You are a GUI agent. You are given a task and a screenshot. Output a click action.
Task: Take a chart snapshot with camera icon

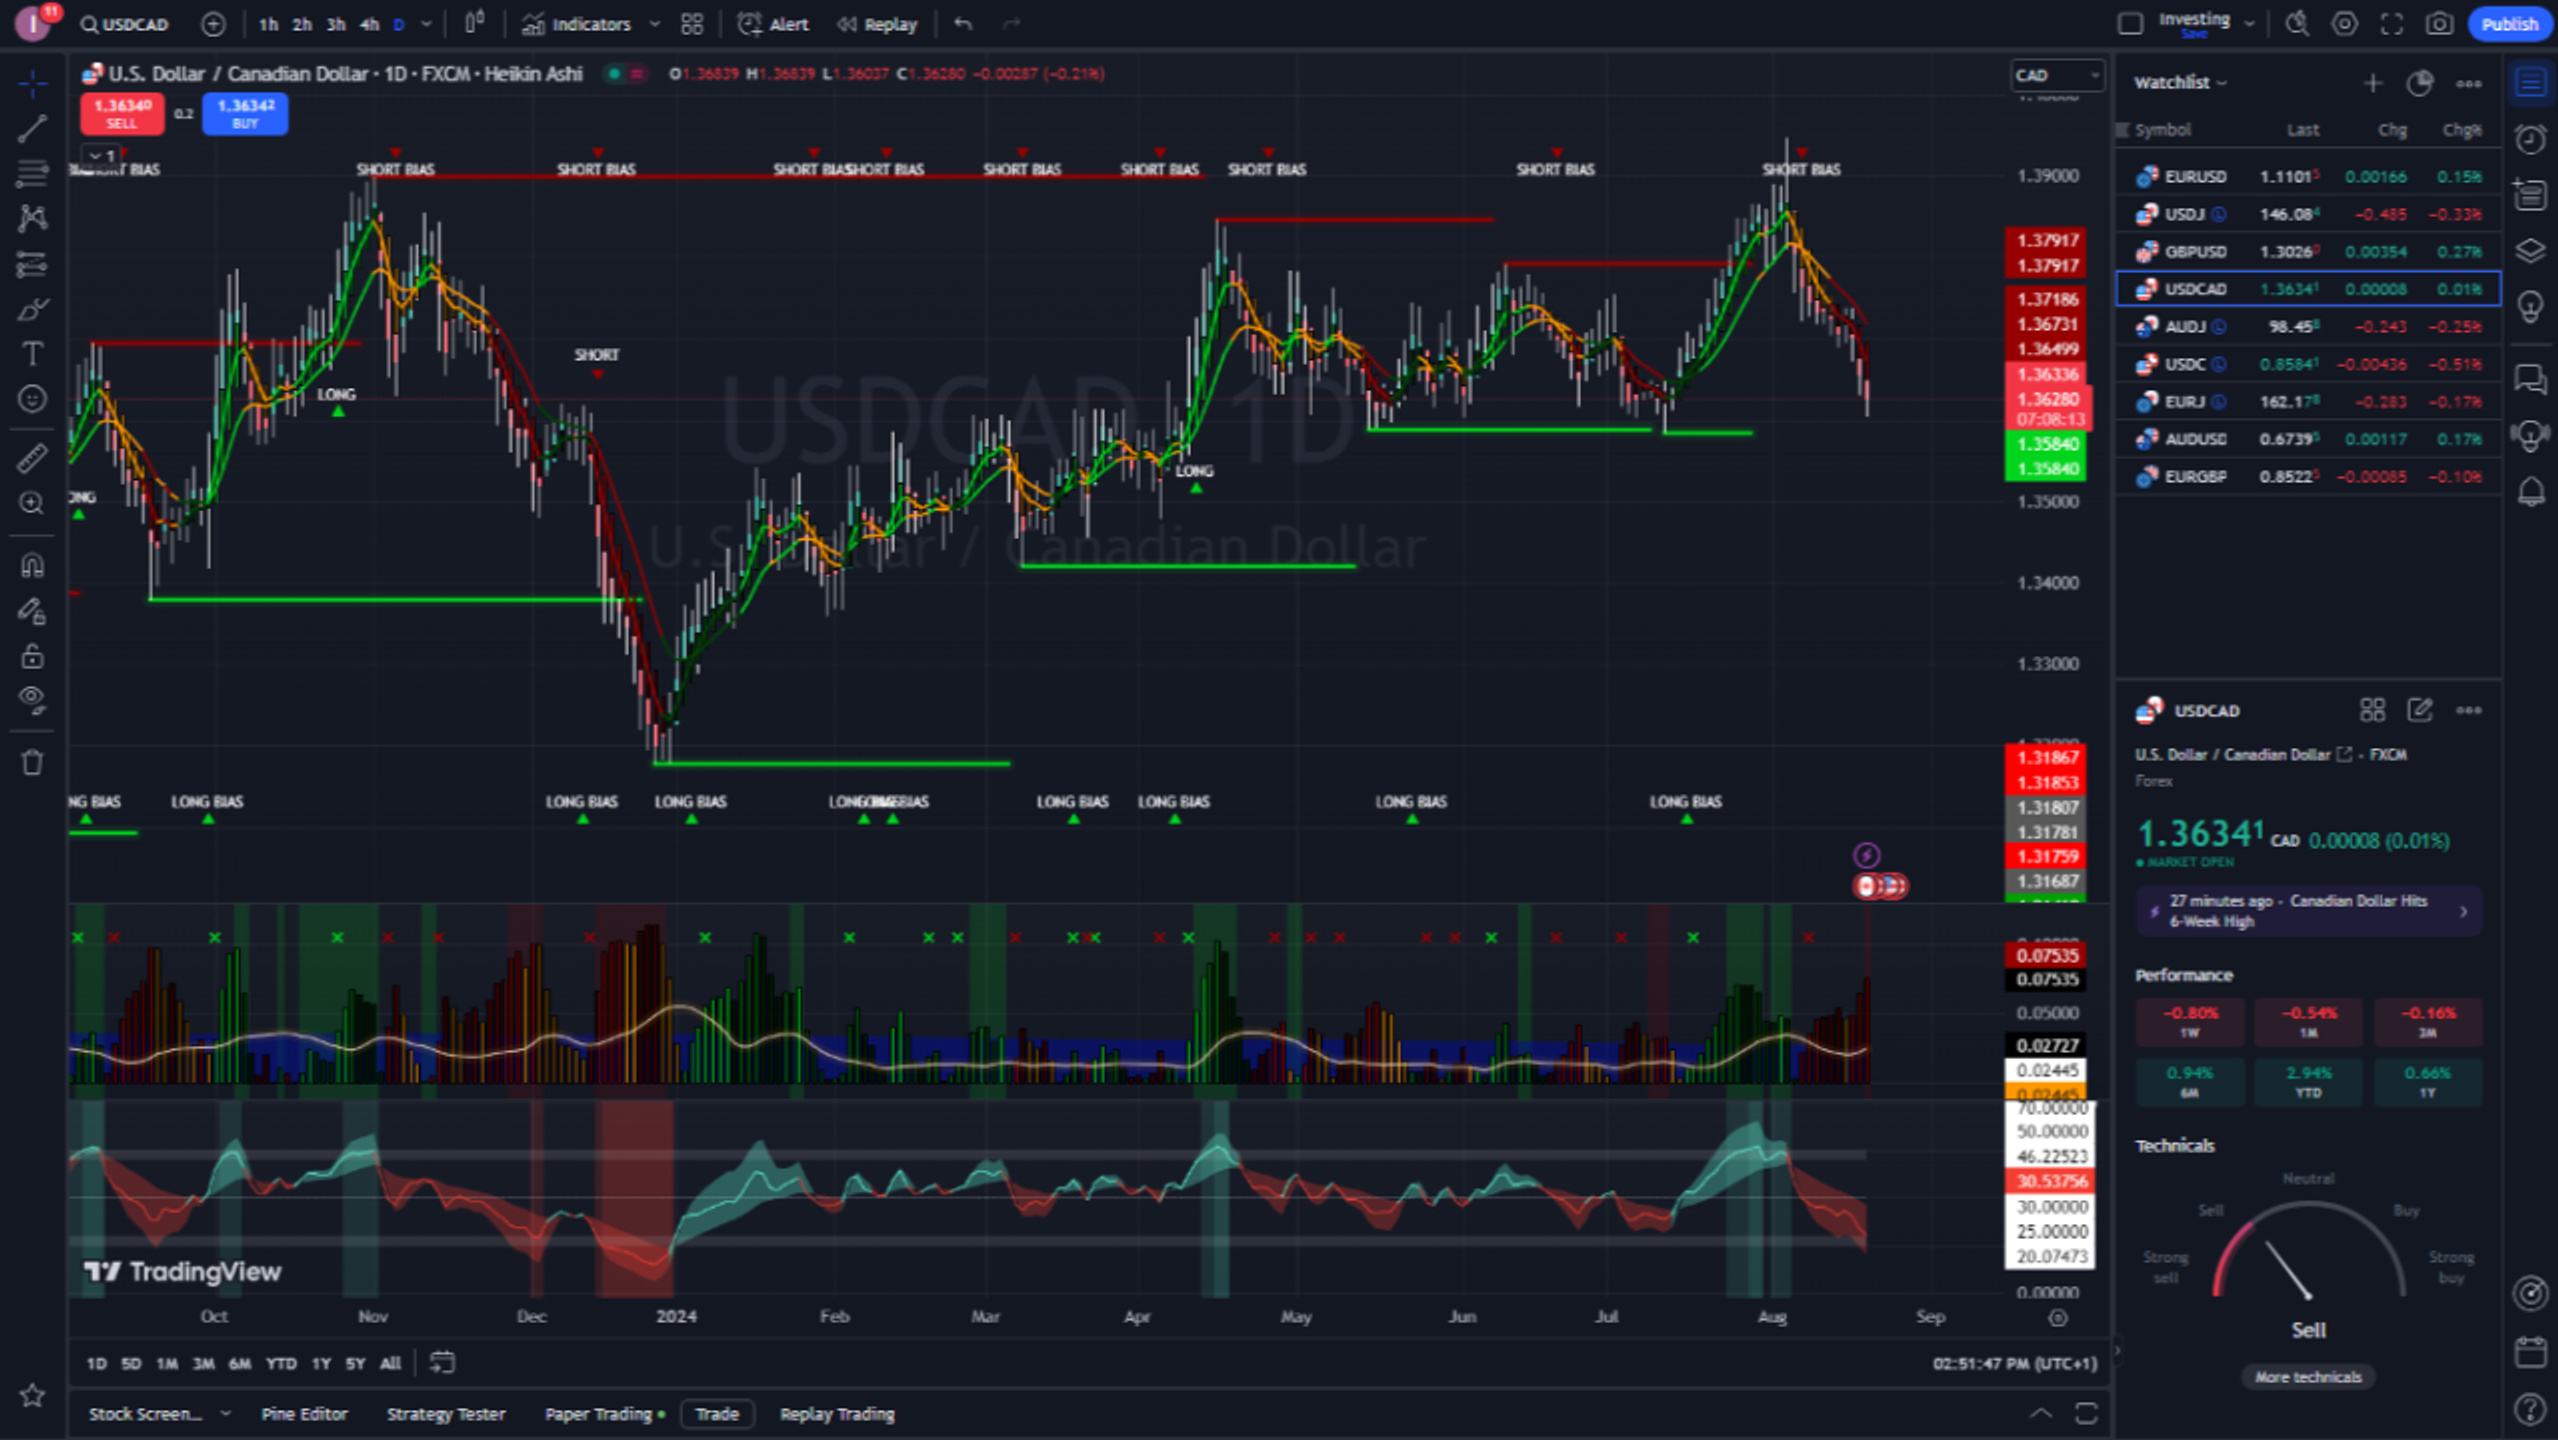click(2439, 24)
